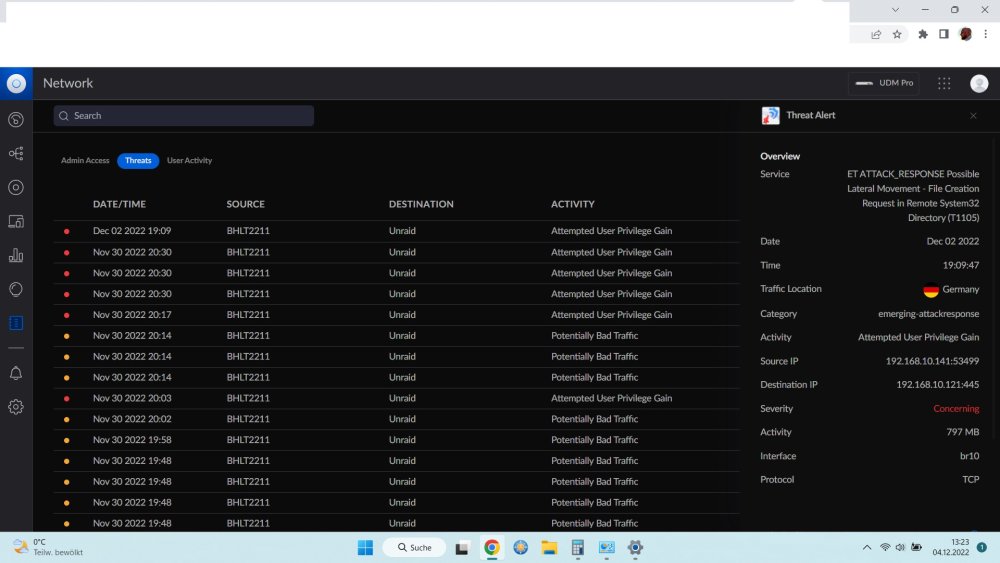
Task: Open the browser tab search chevron
Action: click(x=895, y=10)
